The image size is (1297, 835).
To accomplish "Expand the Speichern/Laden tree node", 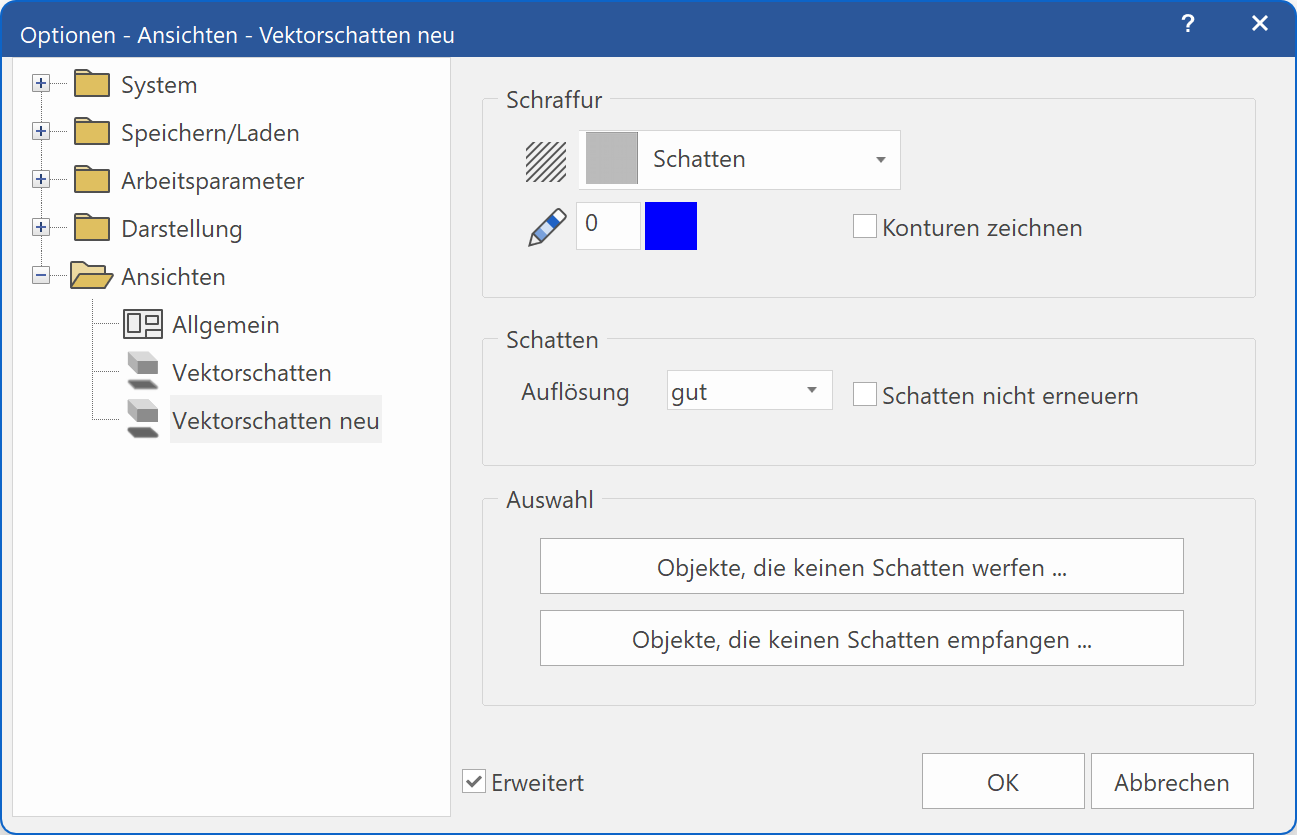I will pyautogui.click(x=40, y=130).
